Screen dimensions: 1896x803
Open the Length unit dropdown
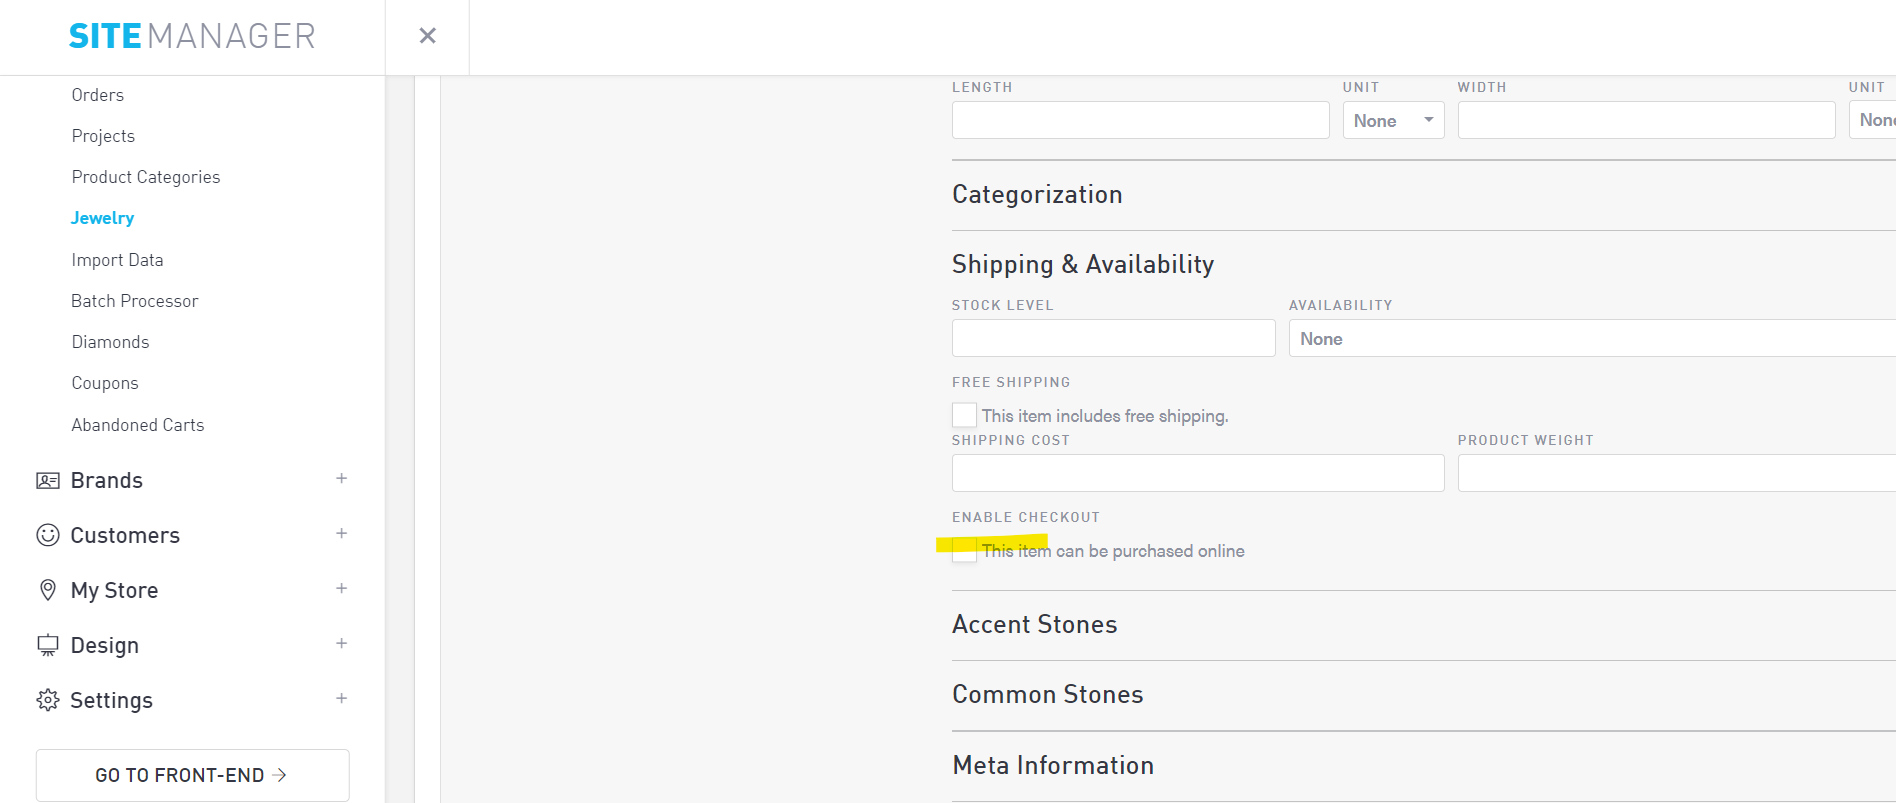click(1393, 120)
